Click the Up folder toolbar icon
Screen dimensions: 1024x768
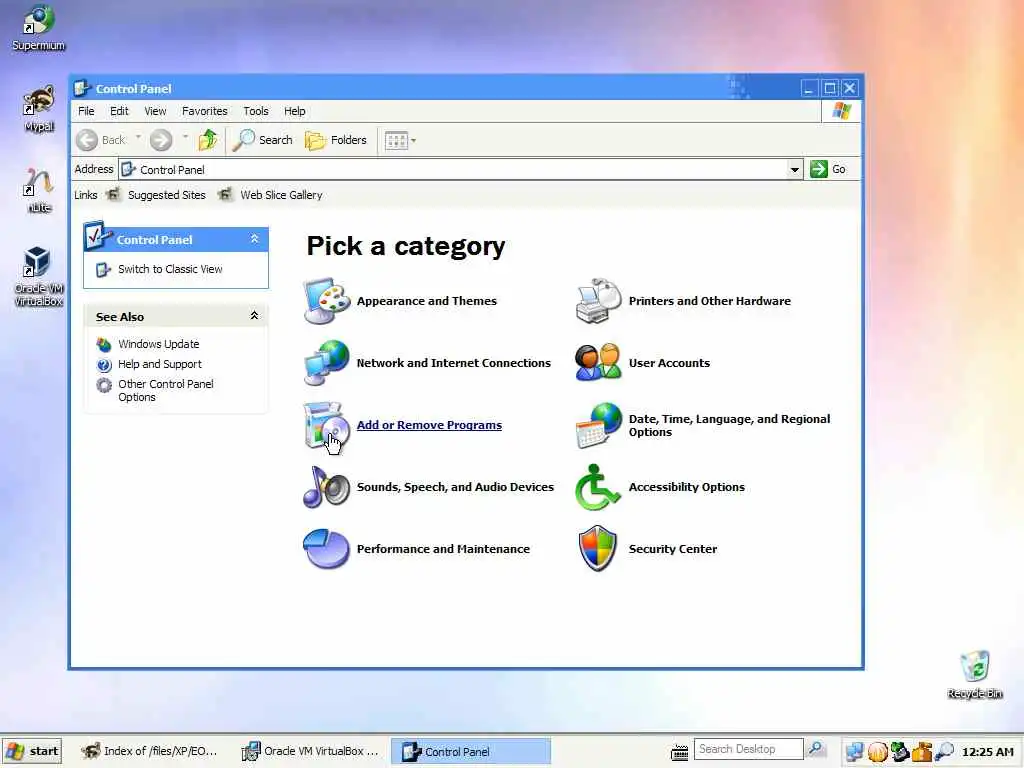208,140
